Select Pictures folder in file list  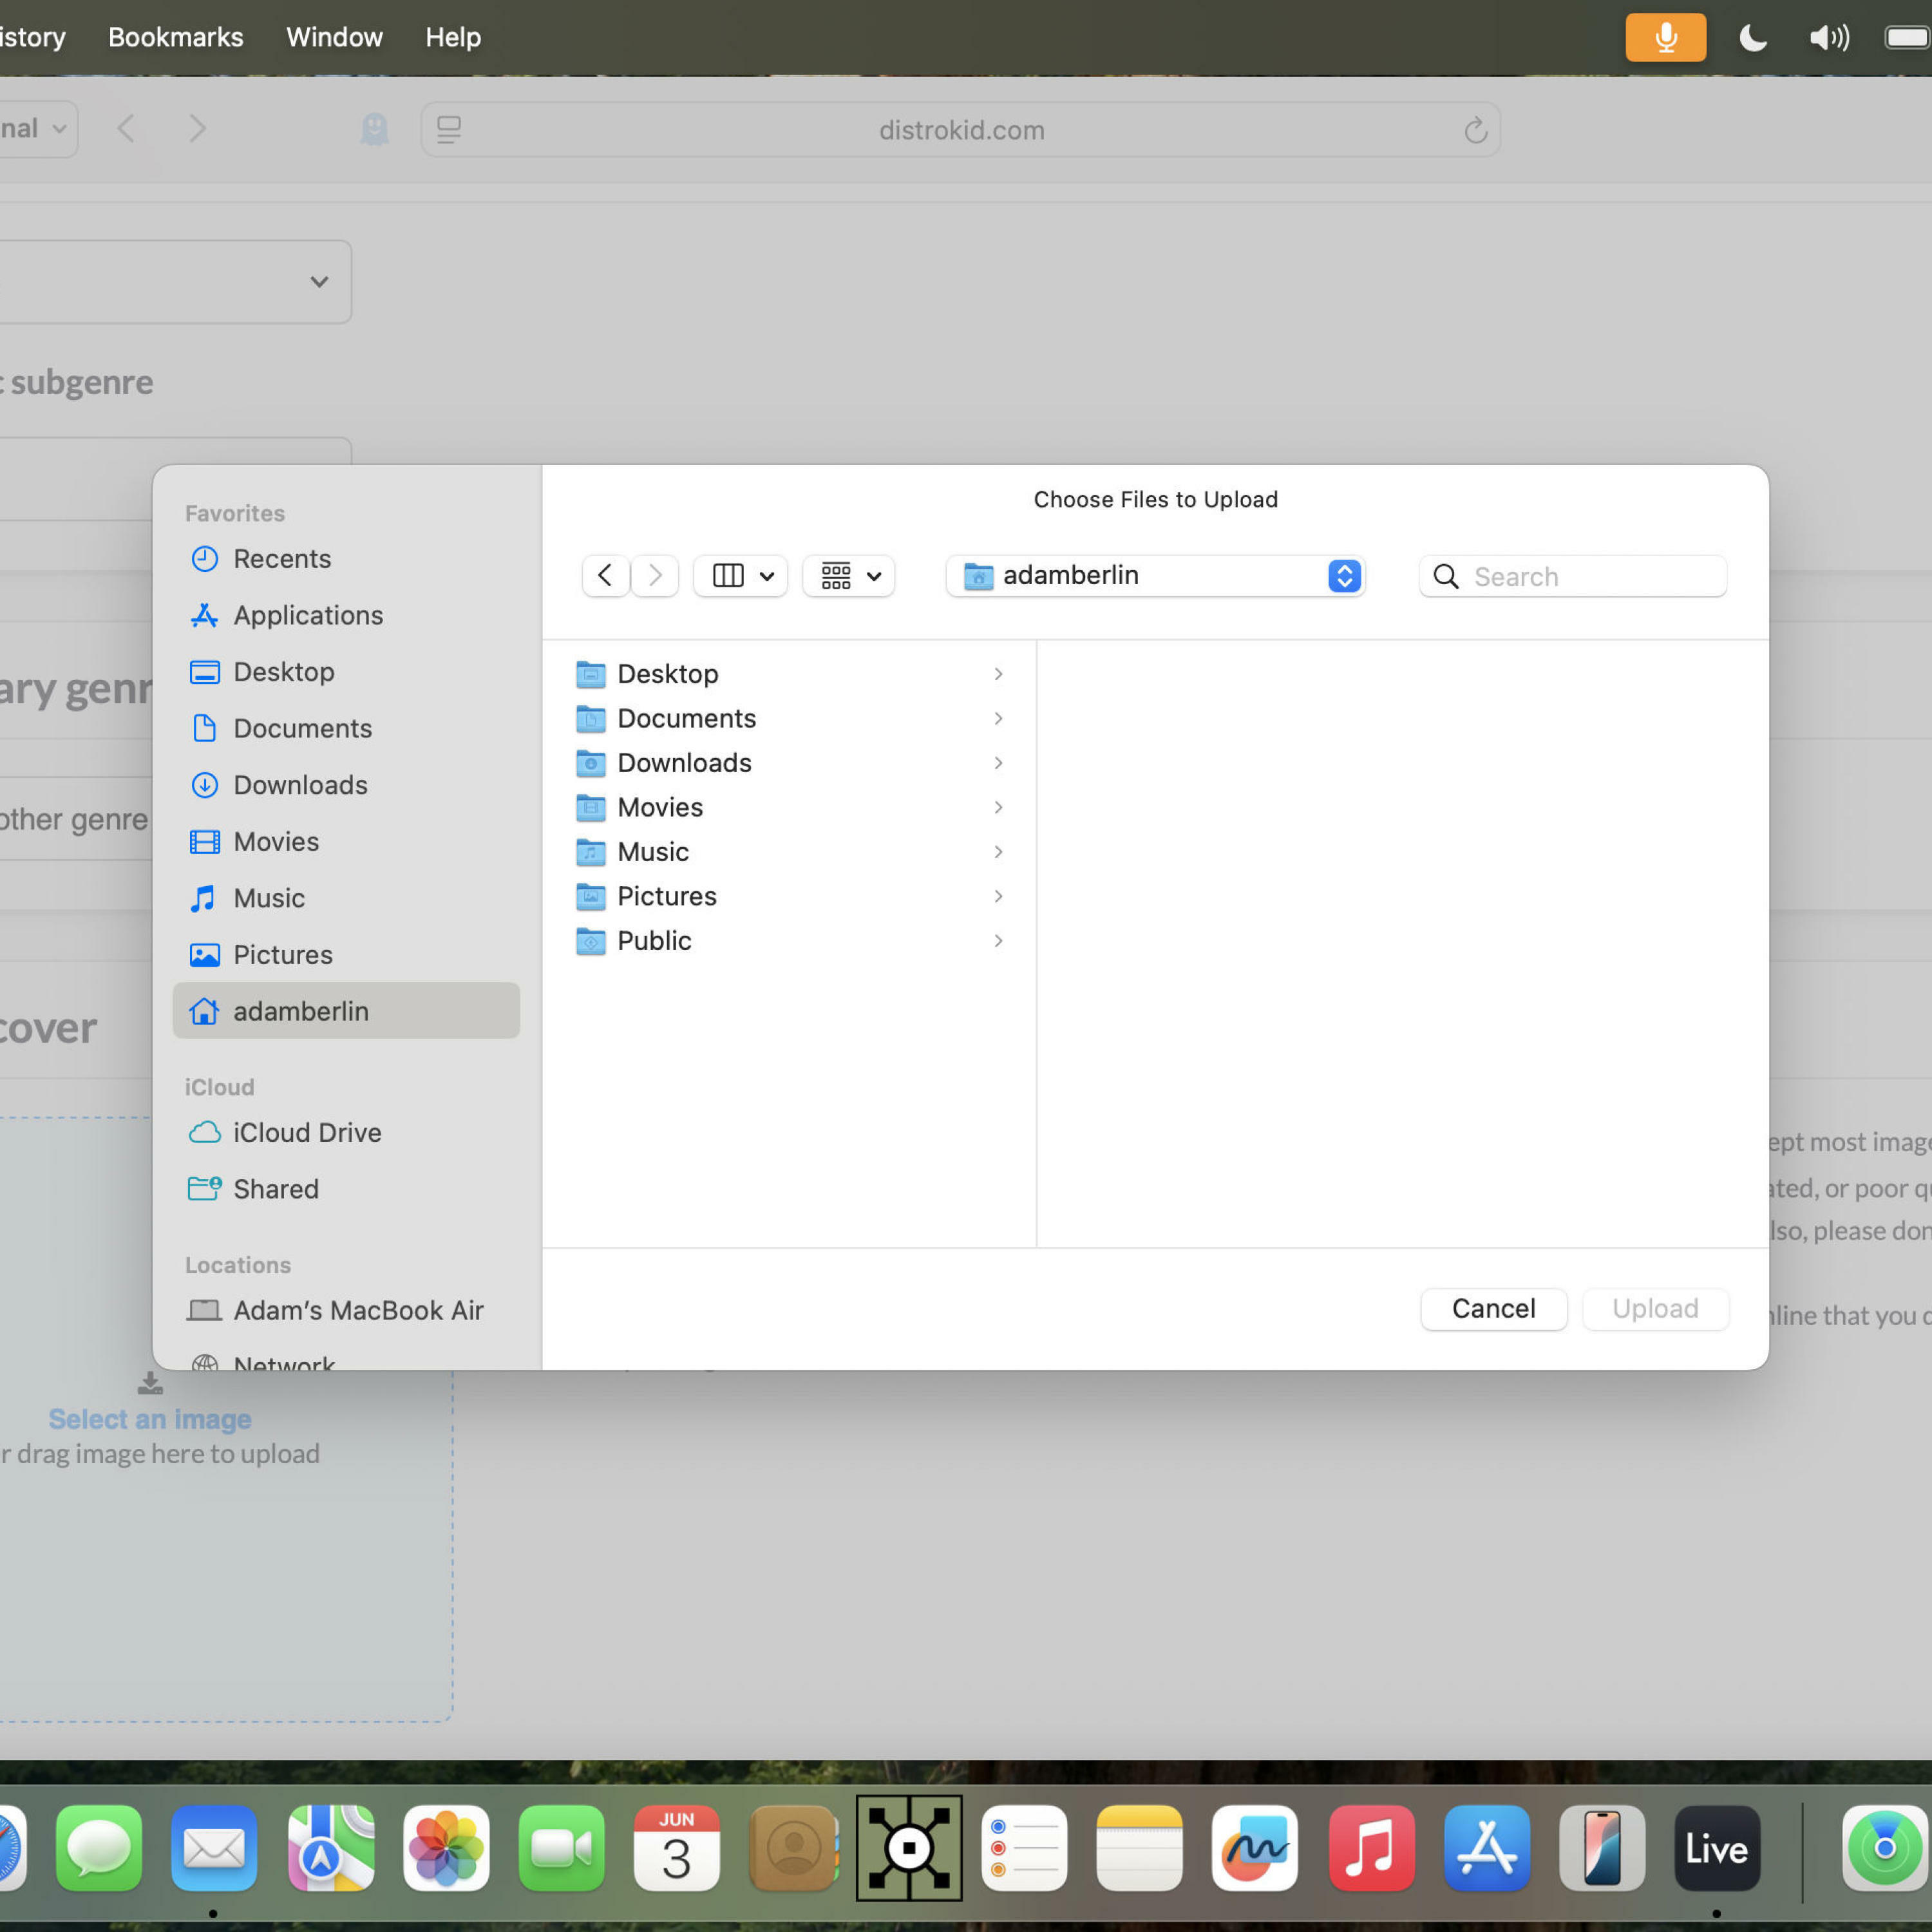[790, 896]
